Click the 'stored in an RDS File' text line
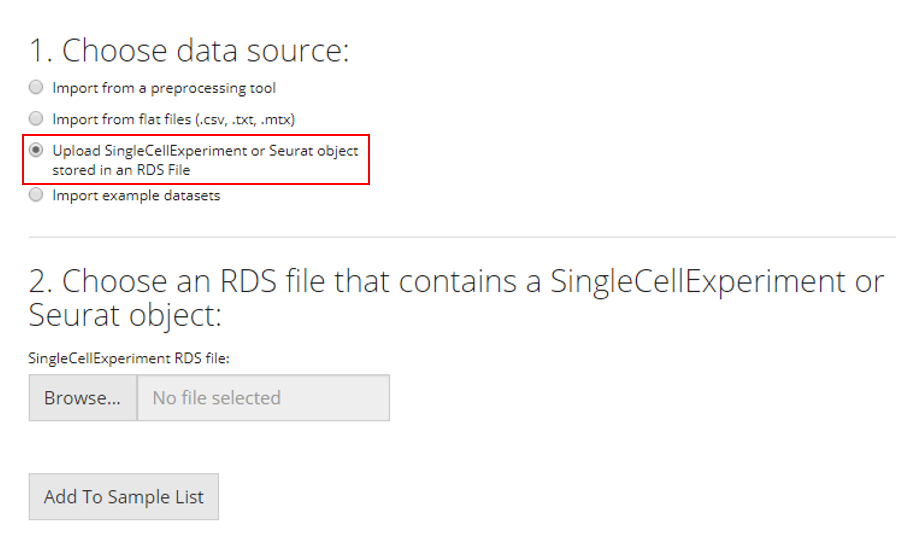The width and height of the screenshot is (924, 553). pos(121,170)
